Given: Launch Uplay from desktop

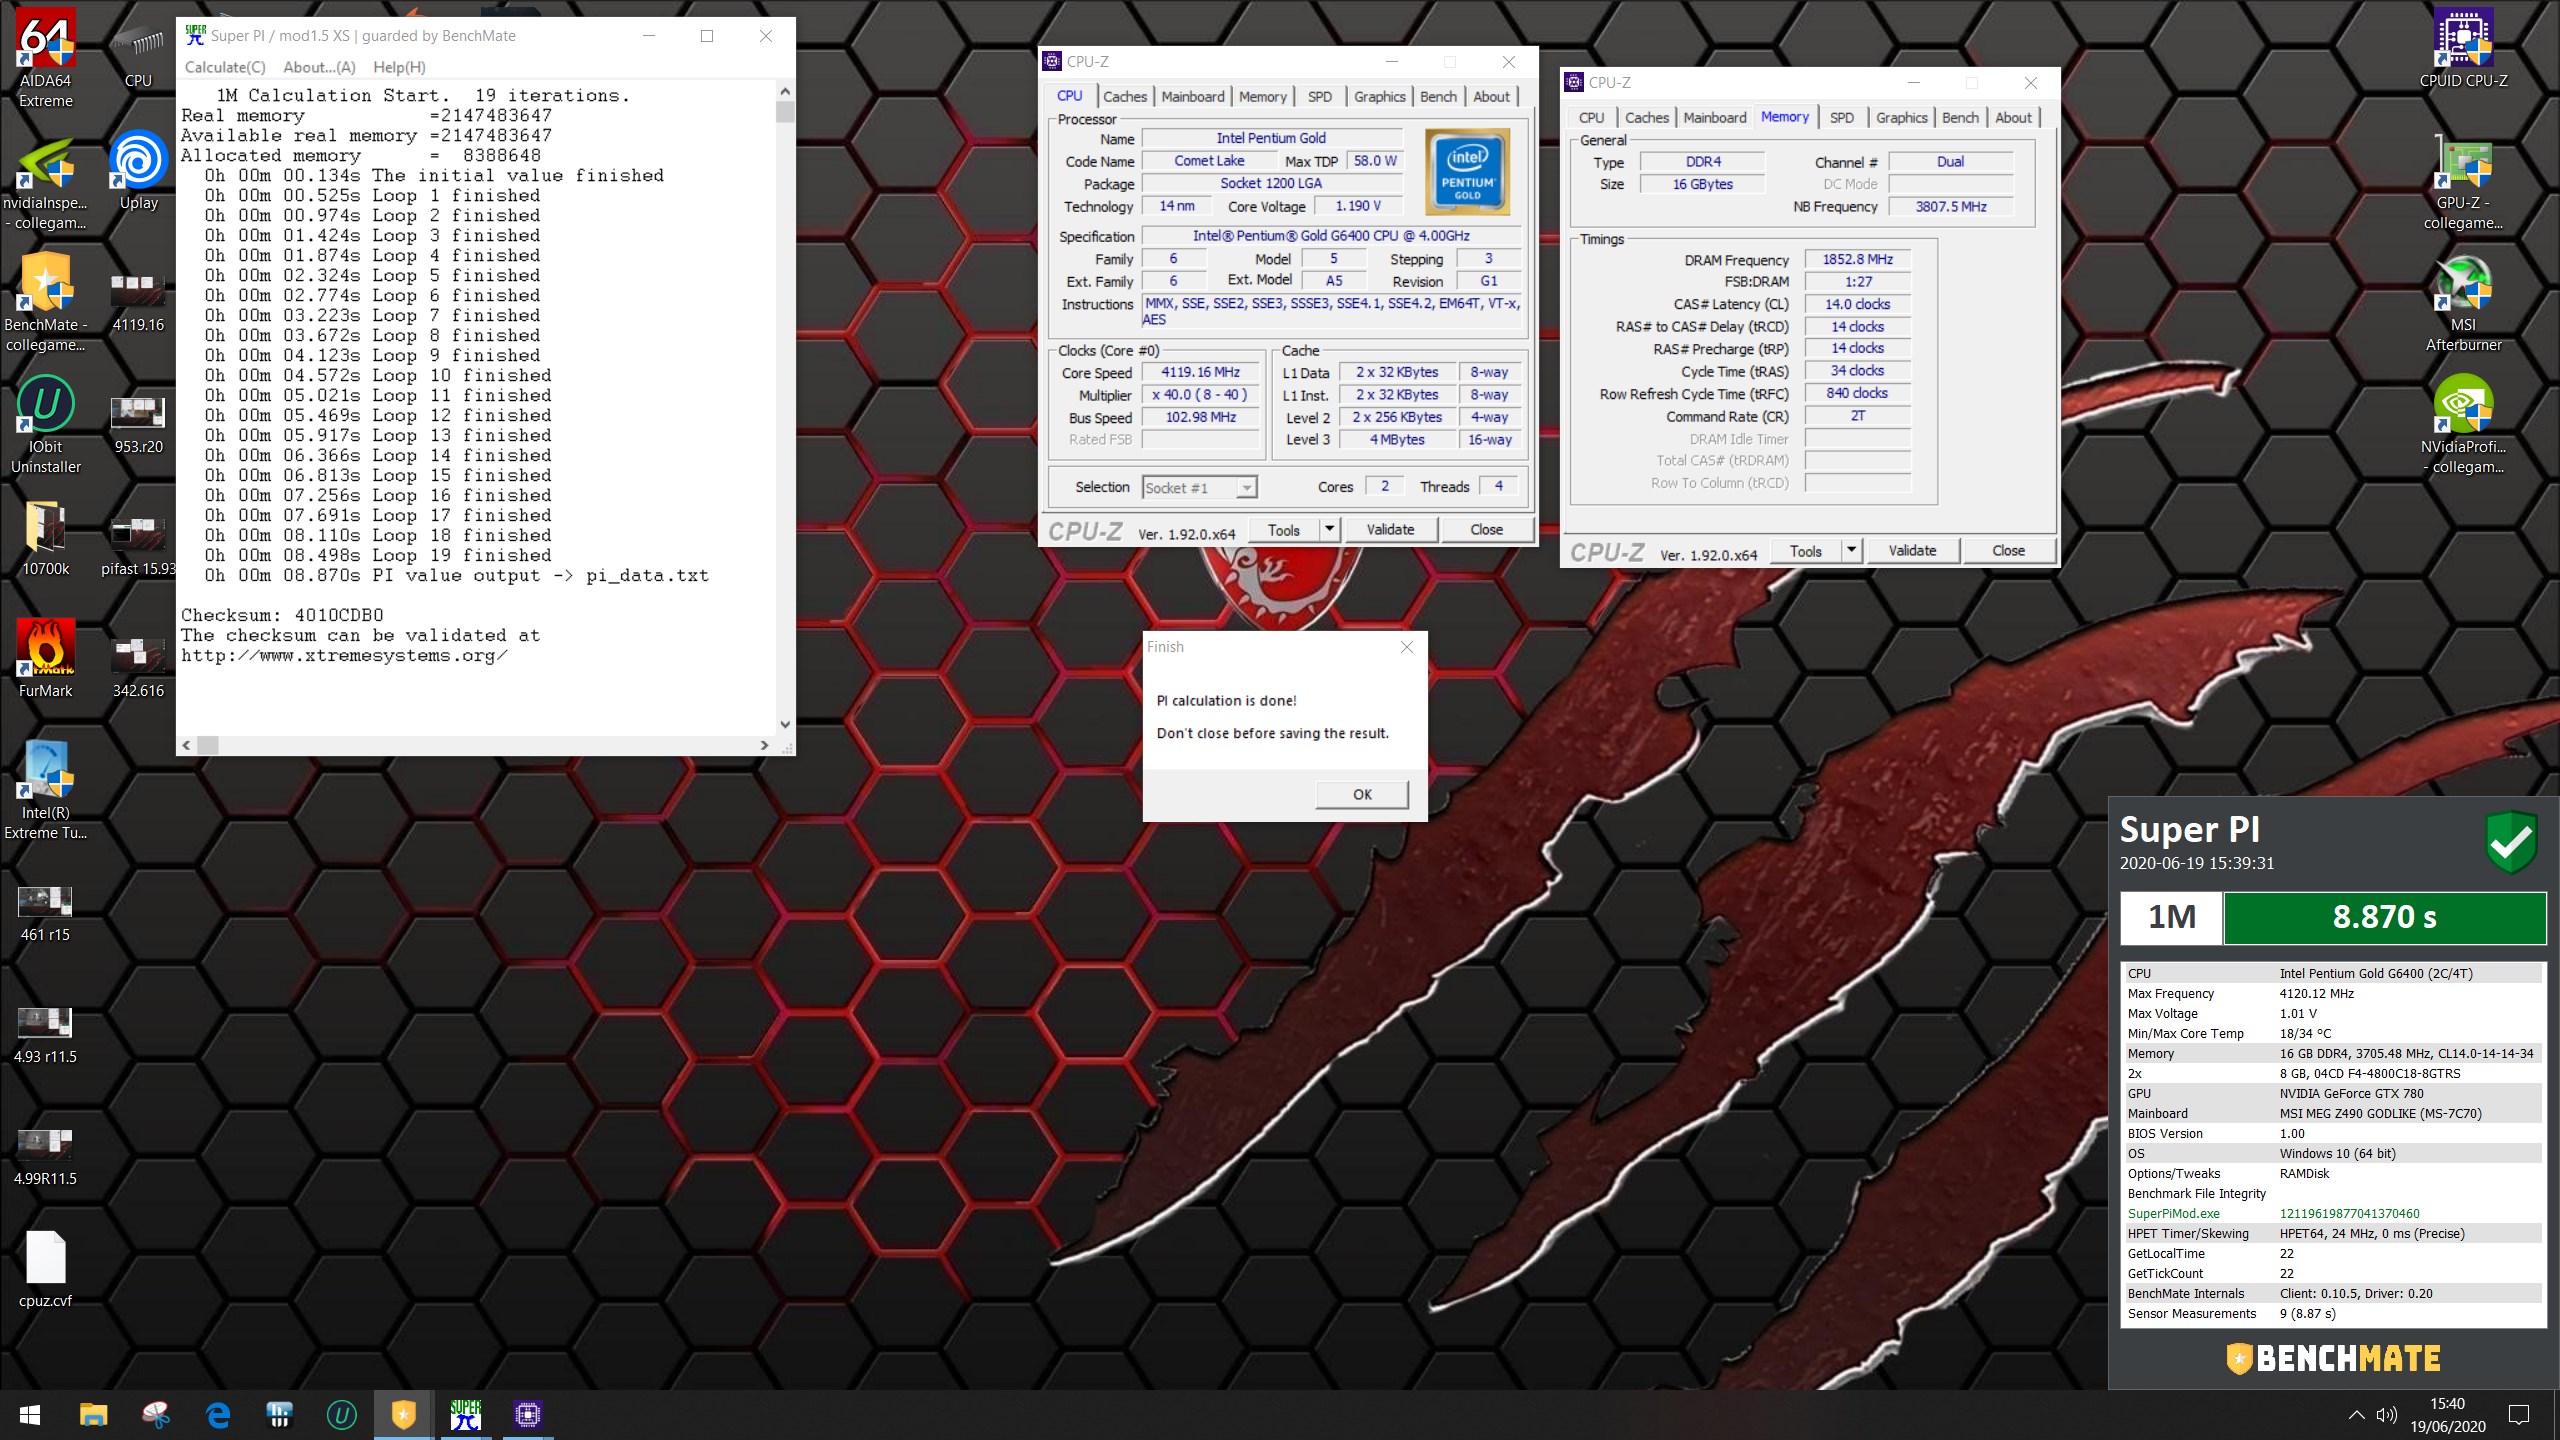Looking at the screenshot, I should tap(138, 170).
